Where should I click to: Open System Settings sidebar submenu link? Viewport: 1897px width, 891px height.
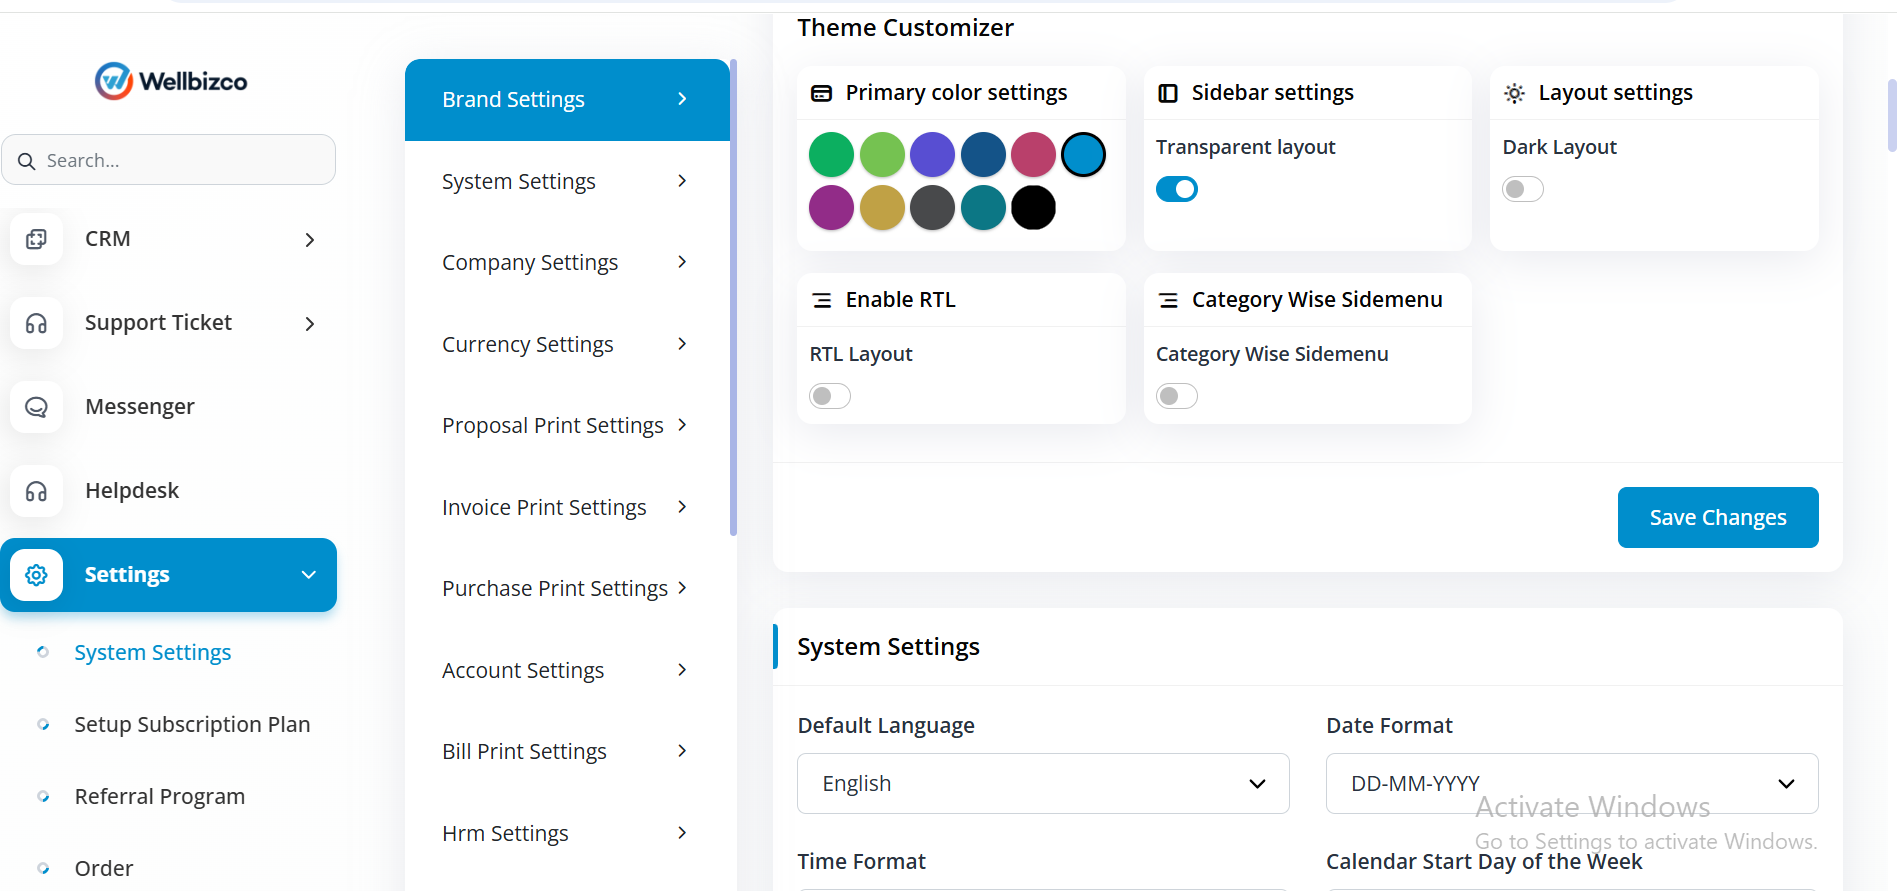pos(153,652)
